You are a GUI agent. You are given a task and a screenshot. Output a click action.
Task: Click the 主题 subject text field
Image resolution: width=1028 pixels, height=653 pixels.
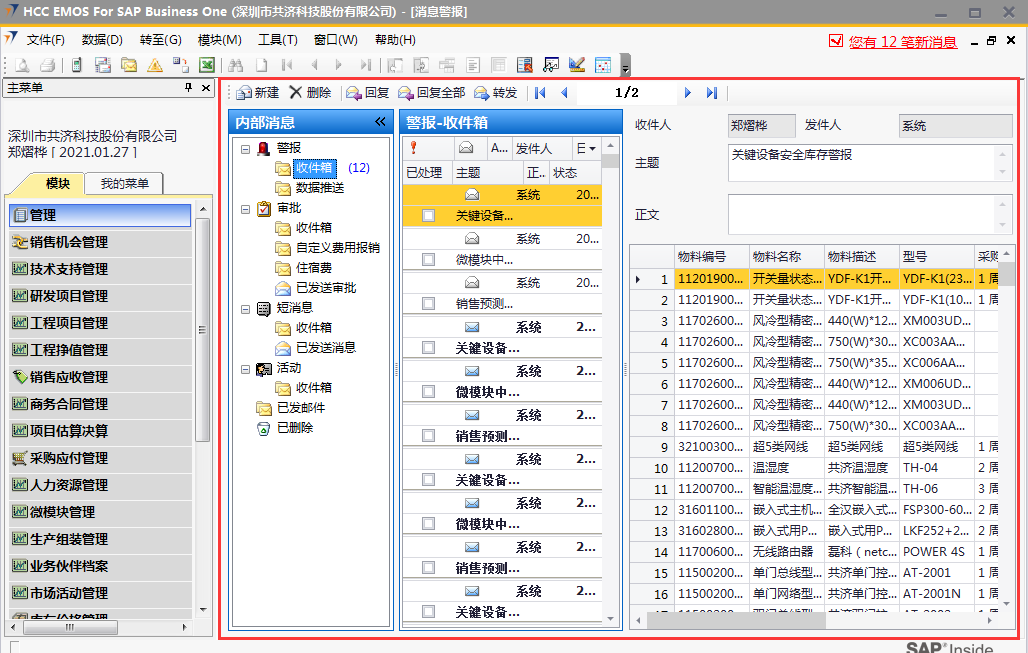(x=860, y=162)
